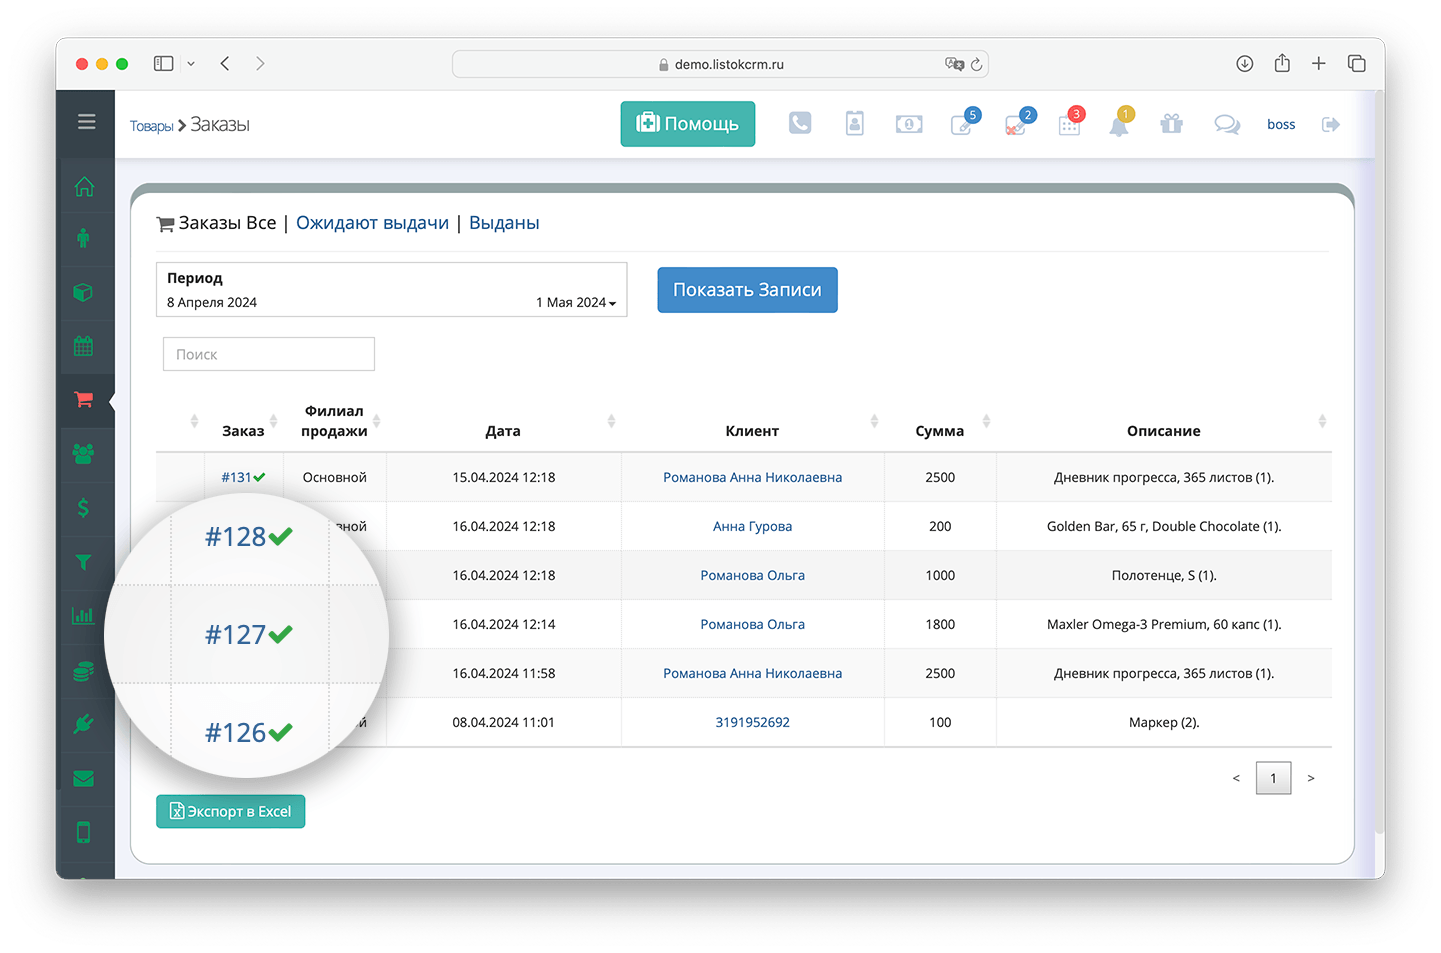Click the logout icon next to boss
Screen dimensions: 1441x953
(x=1331, y=124)
